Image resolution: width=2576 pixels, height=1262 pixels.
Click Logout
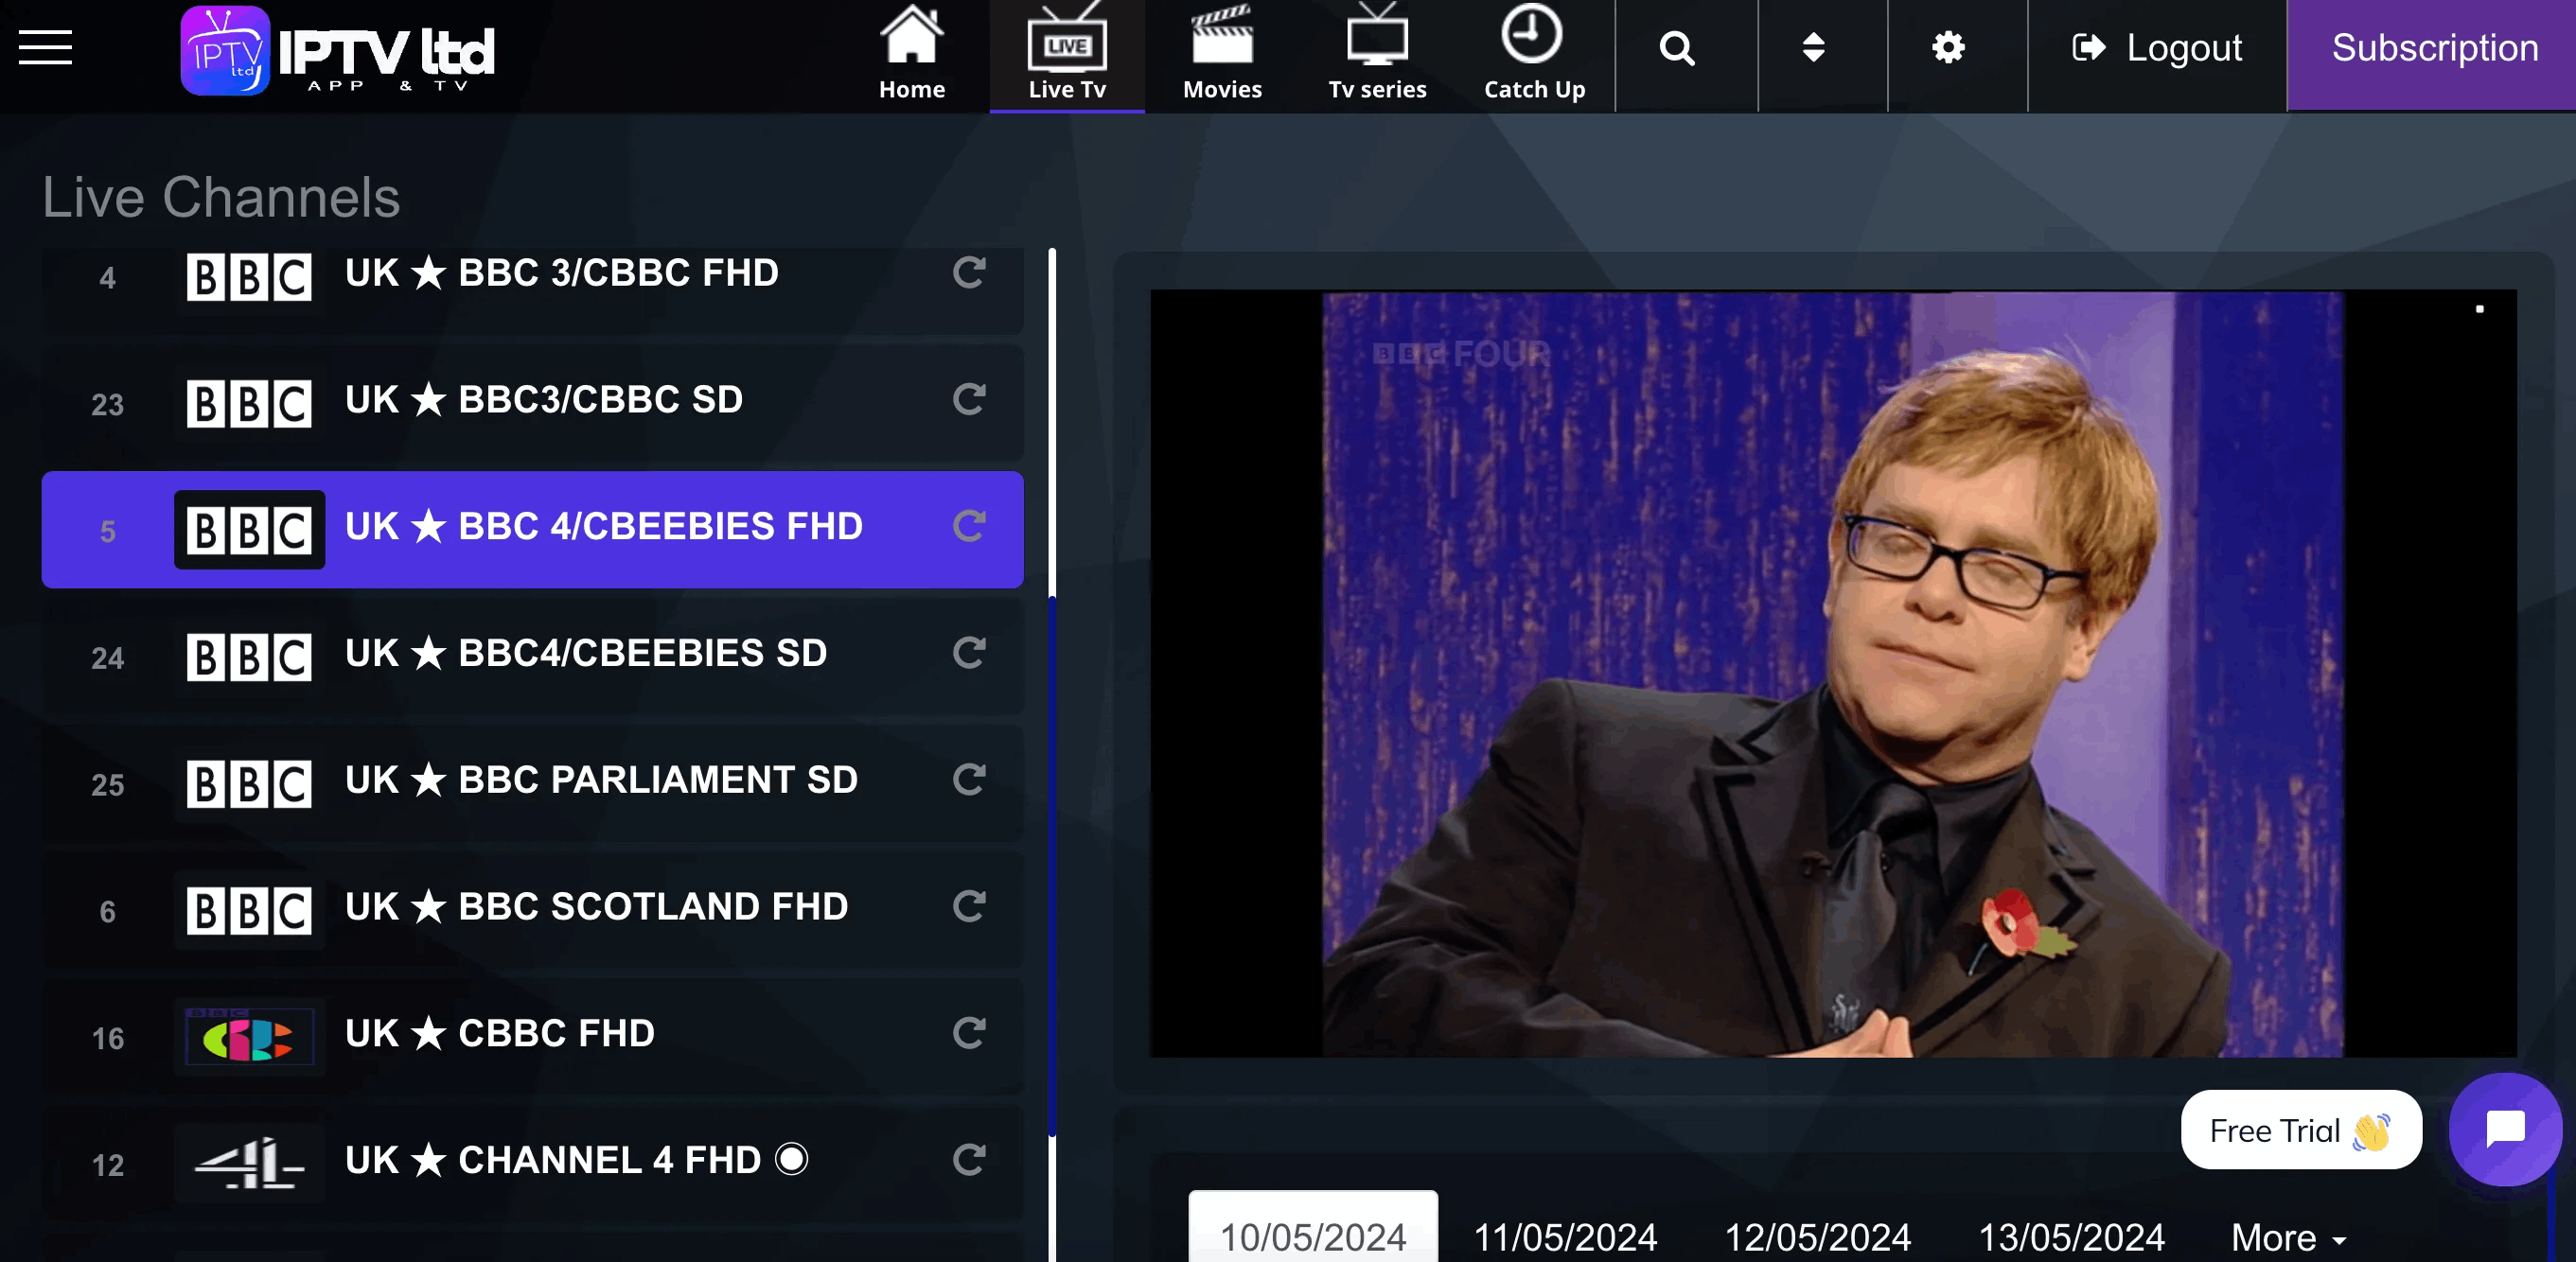pyautogui.click(x=2156, y=48)
